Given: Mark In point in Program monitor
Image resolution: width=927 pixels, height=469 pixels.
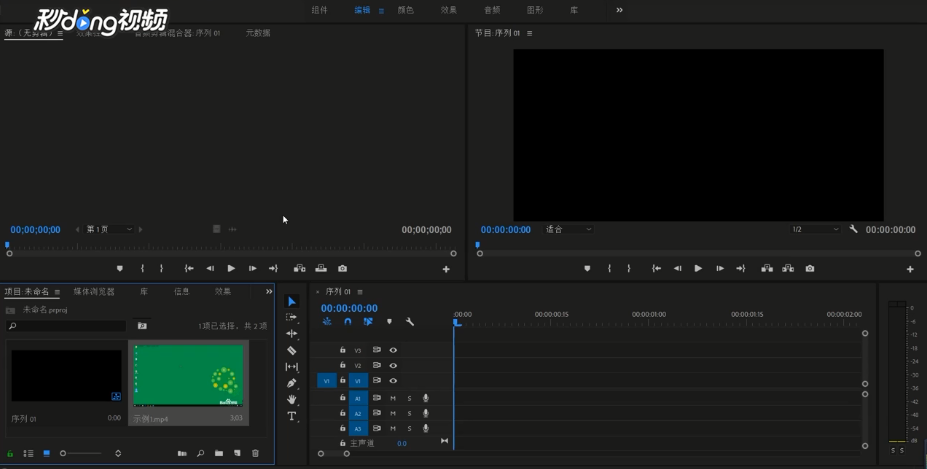Looking at the screenshot, I should click(609, 269).
